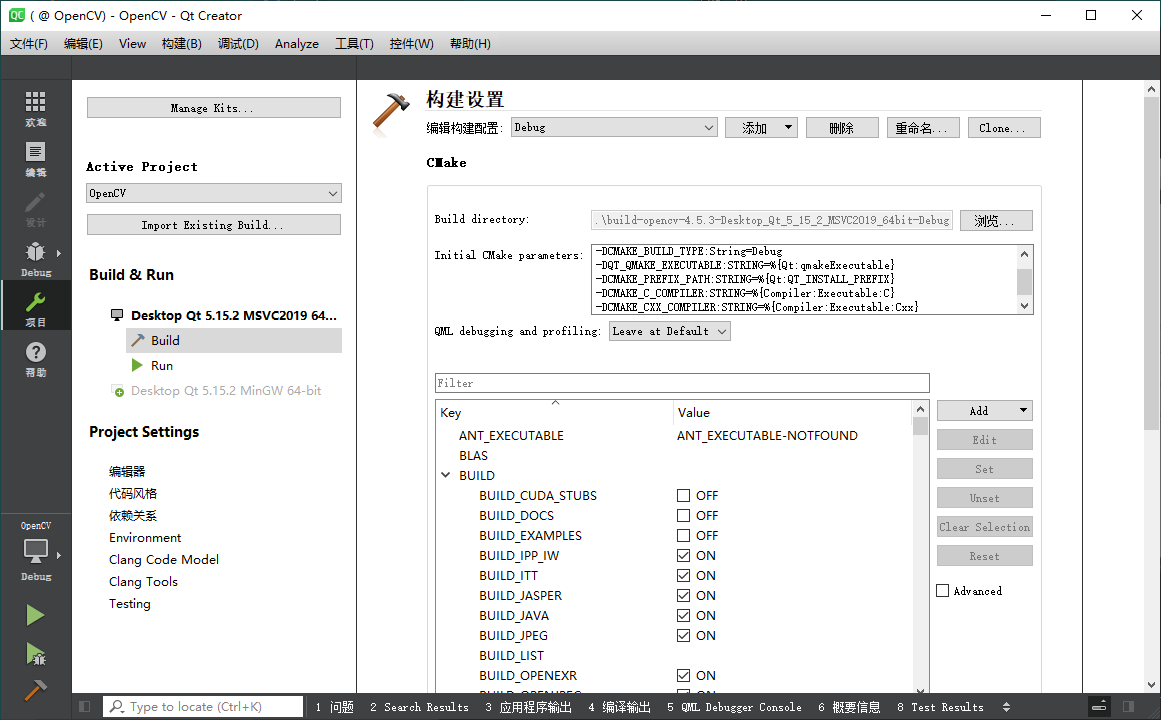The height and width of the screenshot is (720, 1161).
Task: Click the 重命名 rename button
Action: (x=923, y=127)
